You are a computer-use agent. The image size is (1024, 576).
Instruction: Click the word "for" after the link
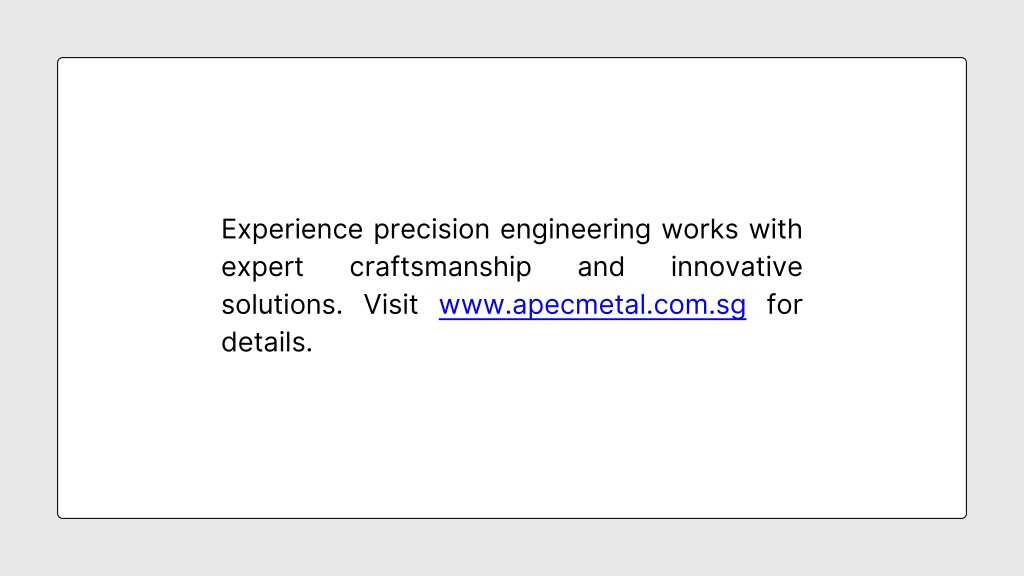784,305
